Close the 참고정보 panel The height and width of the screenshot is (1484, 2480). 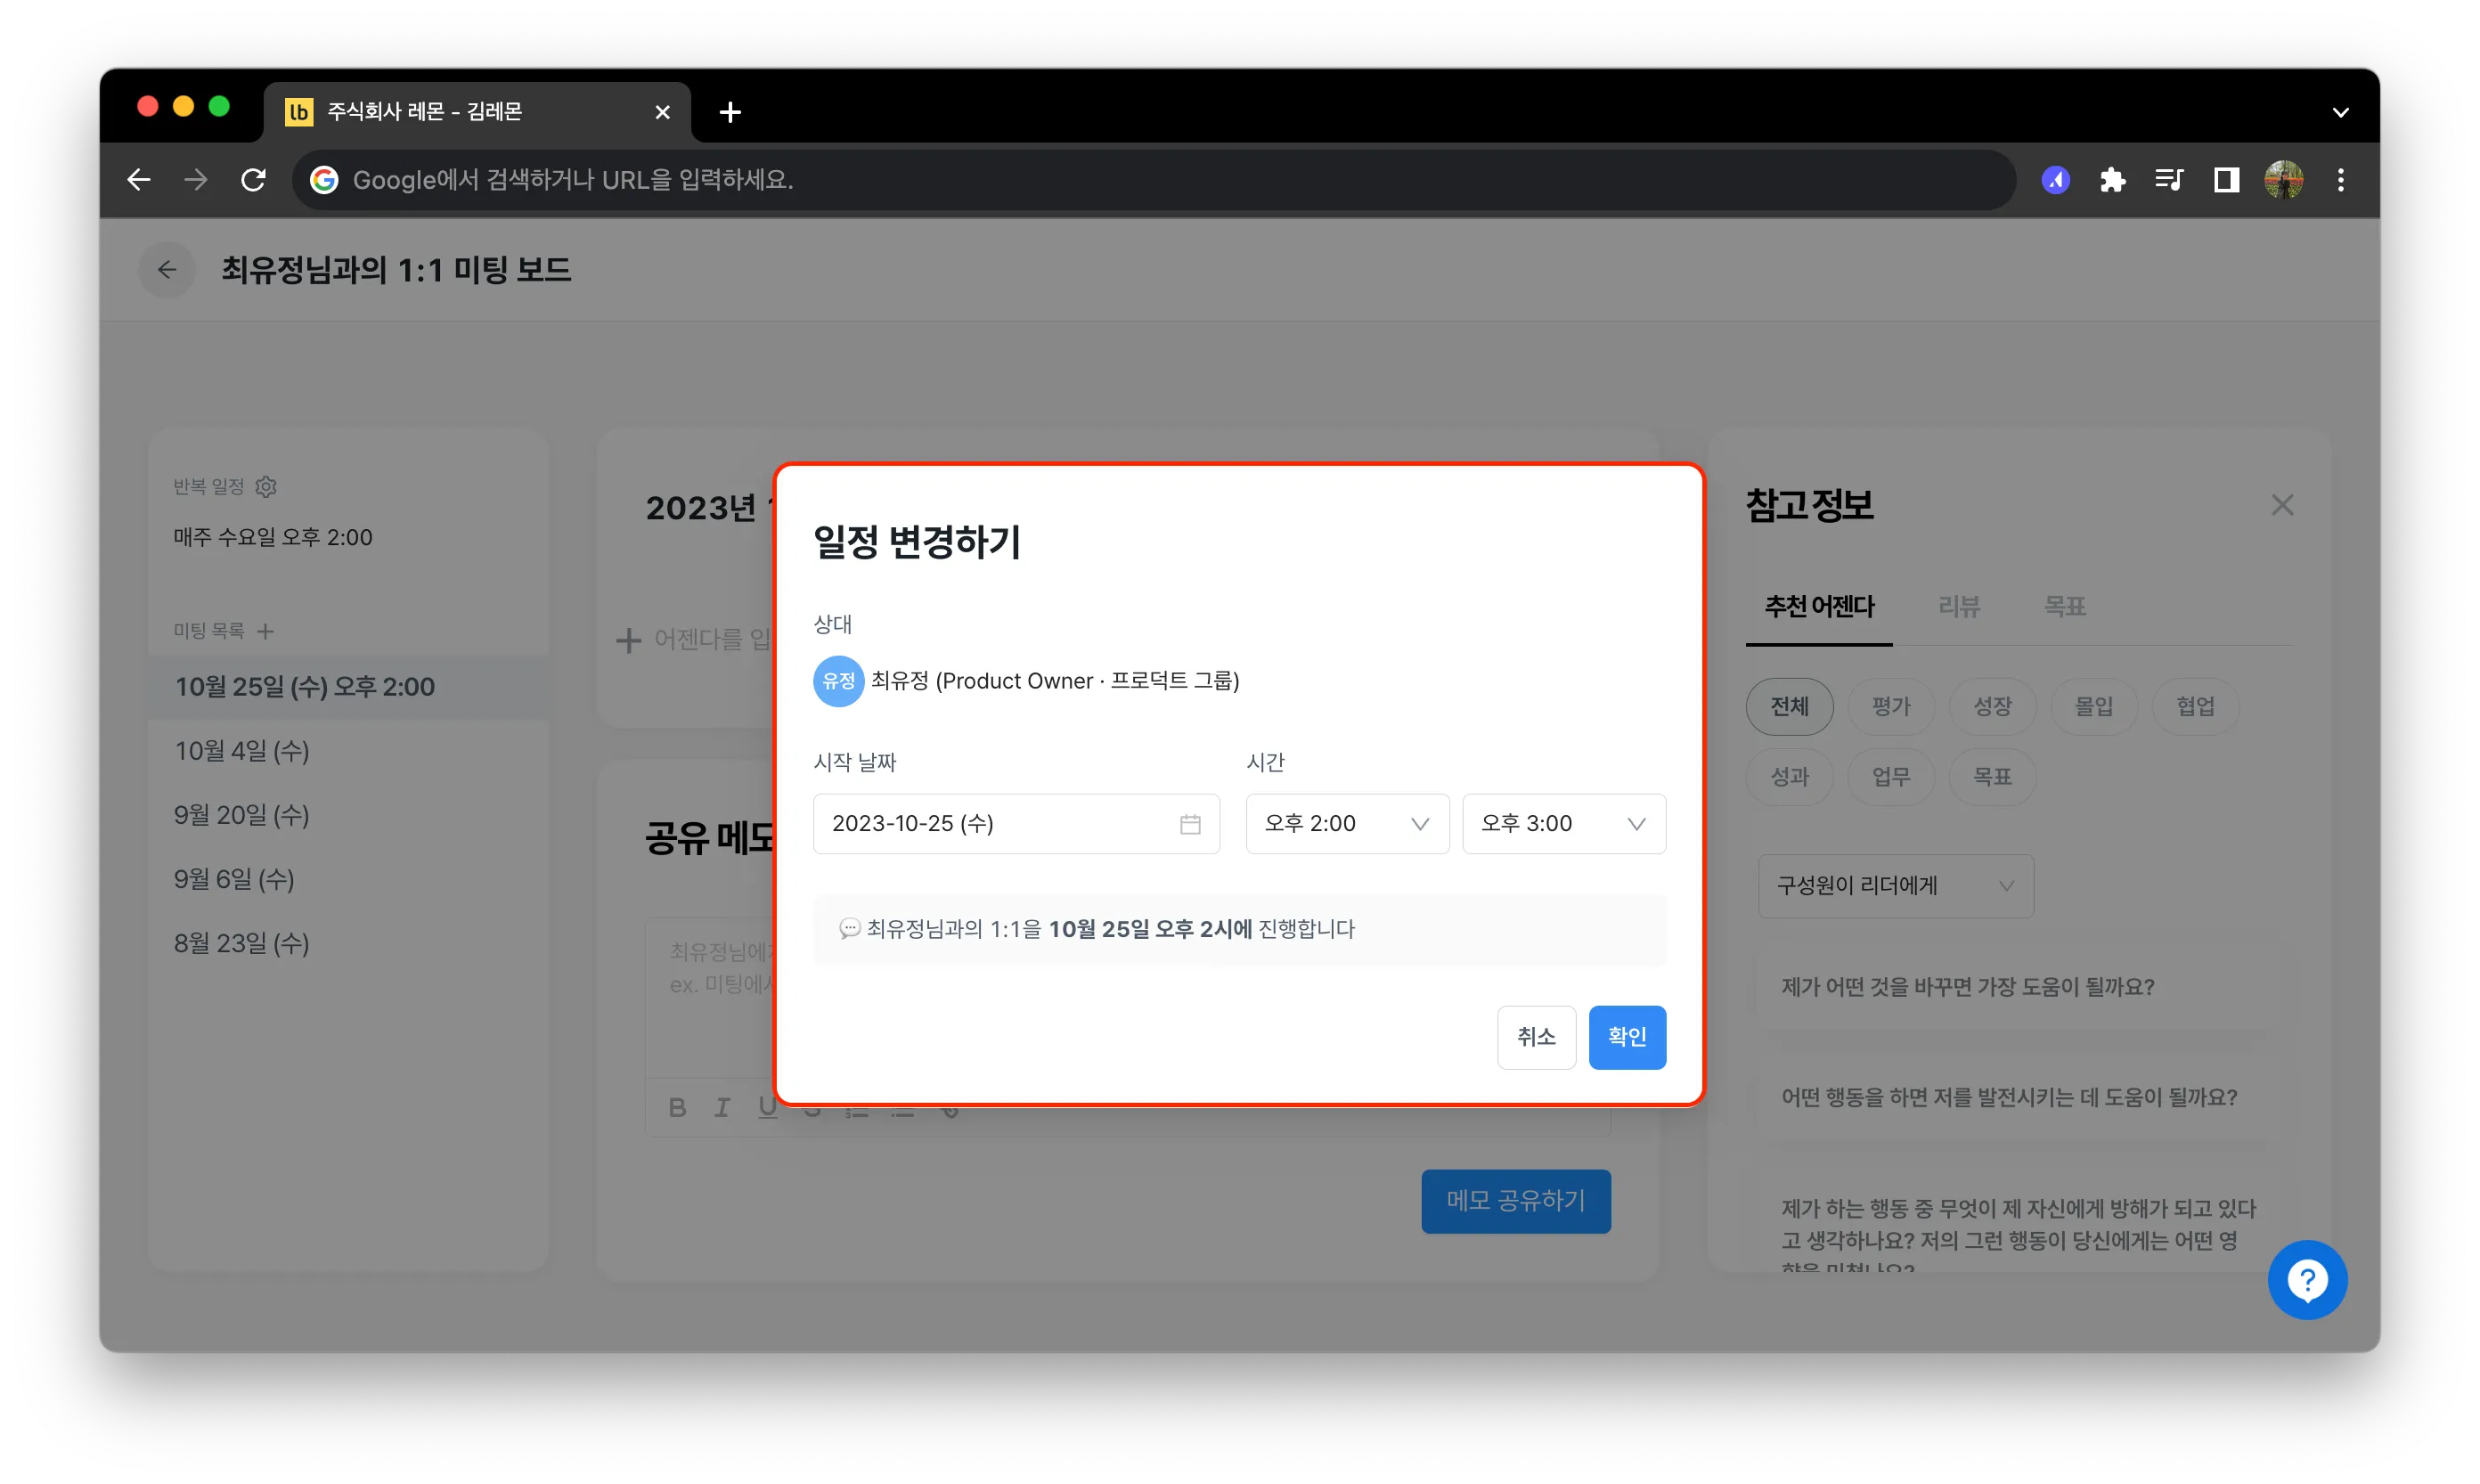[x=2282, y=505]
